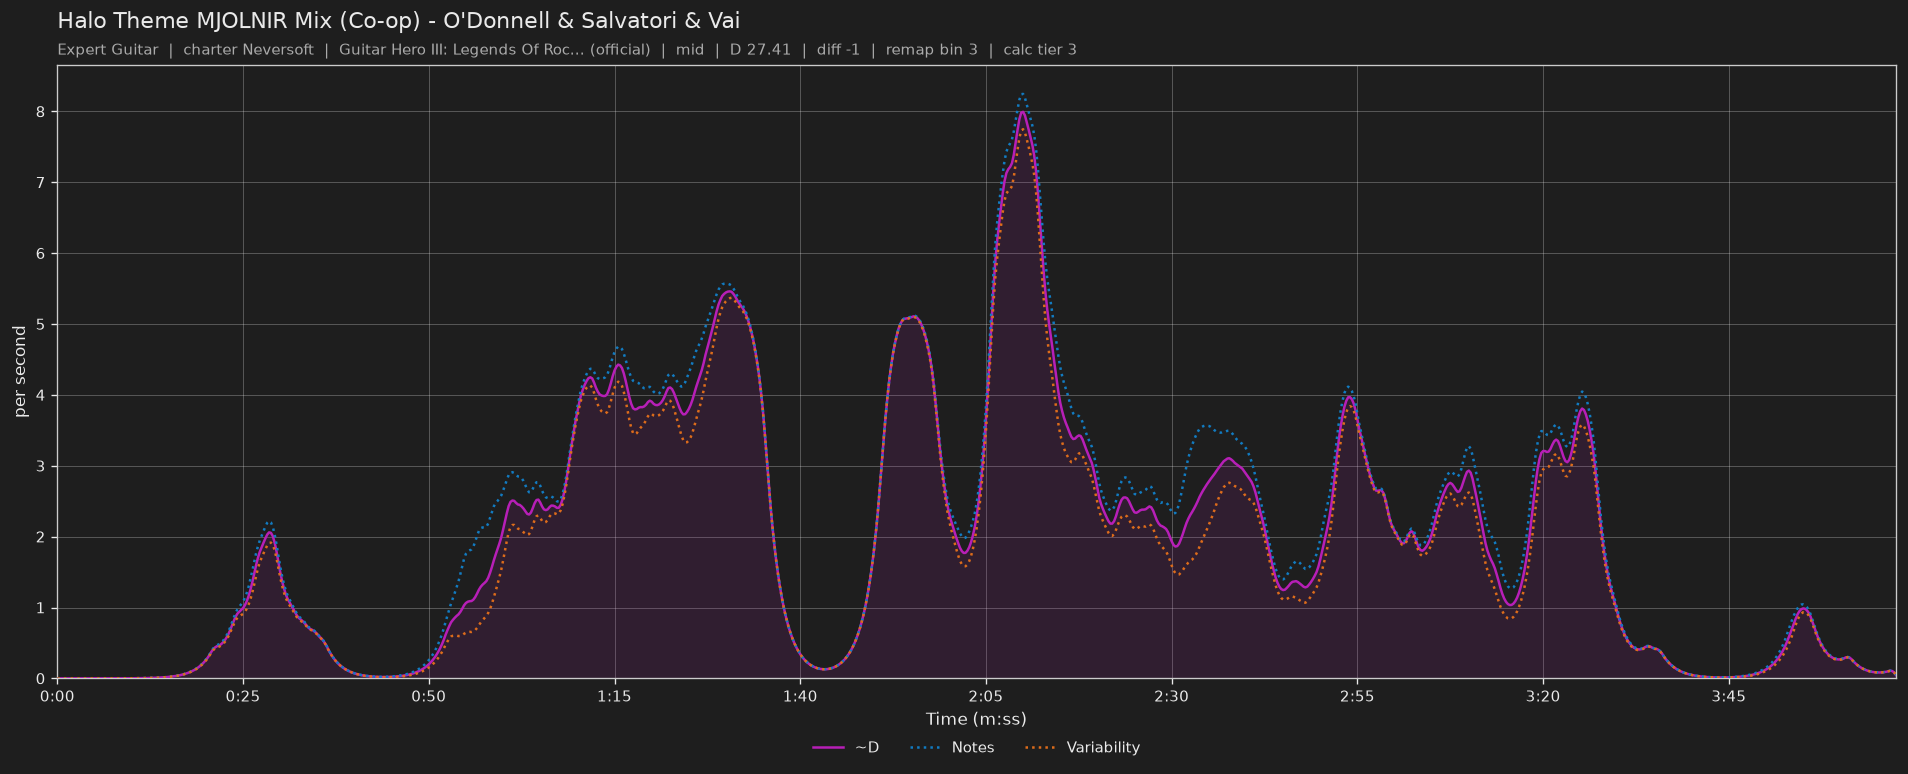This screenshot has width=1908, height=774.
Task: Click the 3:20 x-axis tick label
Action: point(1543,696)
